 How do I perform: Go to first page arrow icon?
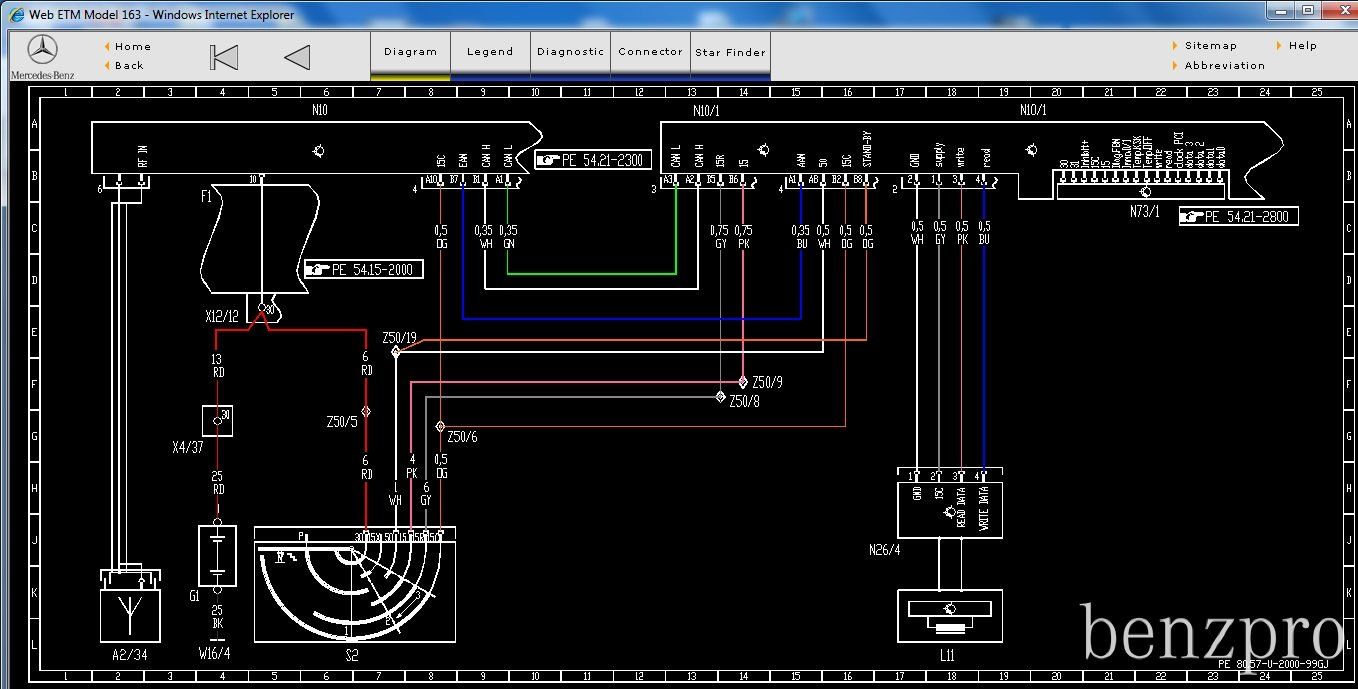point(224,57)
